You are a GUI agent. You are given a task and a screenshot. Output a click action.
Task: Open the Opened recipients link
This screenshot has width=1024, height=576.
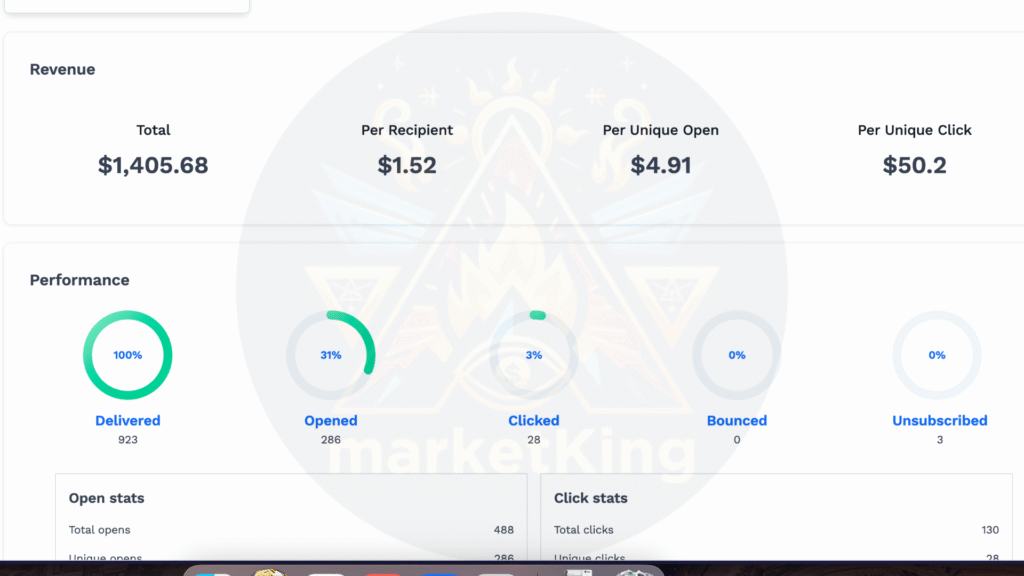pyautogui.click(x=330, y=421)
